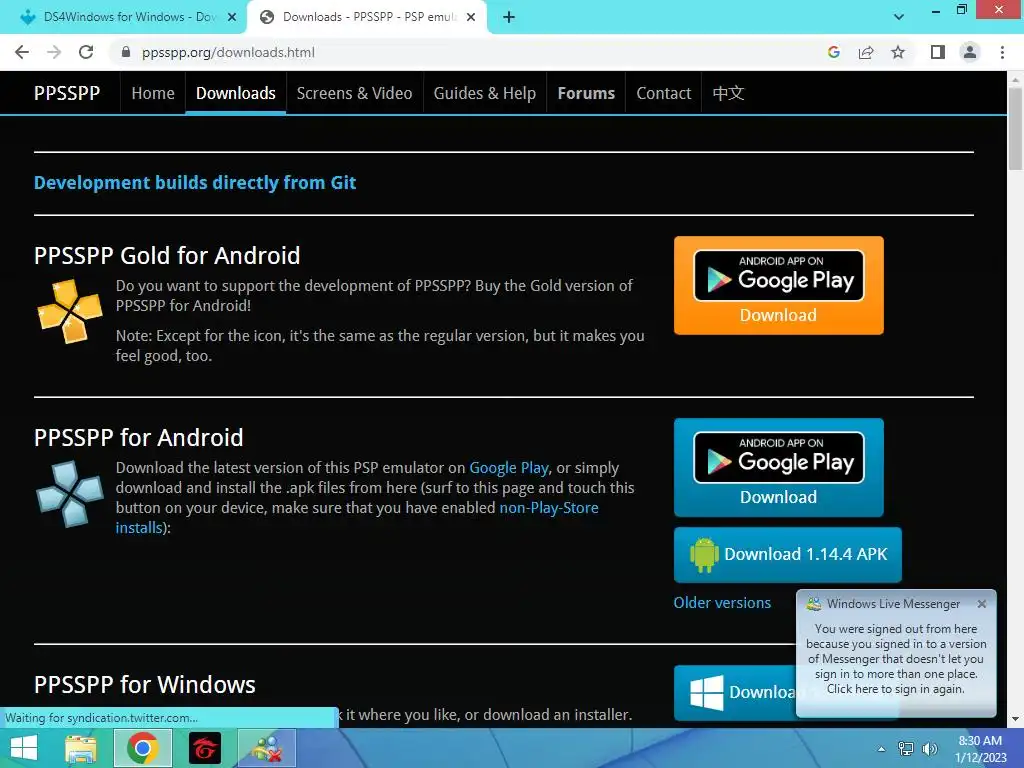
Task: Open File Explorer from taskbar
Action: (x=80, y=748)
